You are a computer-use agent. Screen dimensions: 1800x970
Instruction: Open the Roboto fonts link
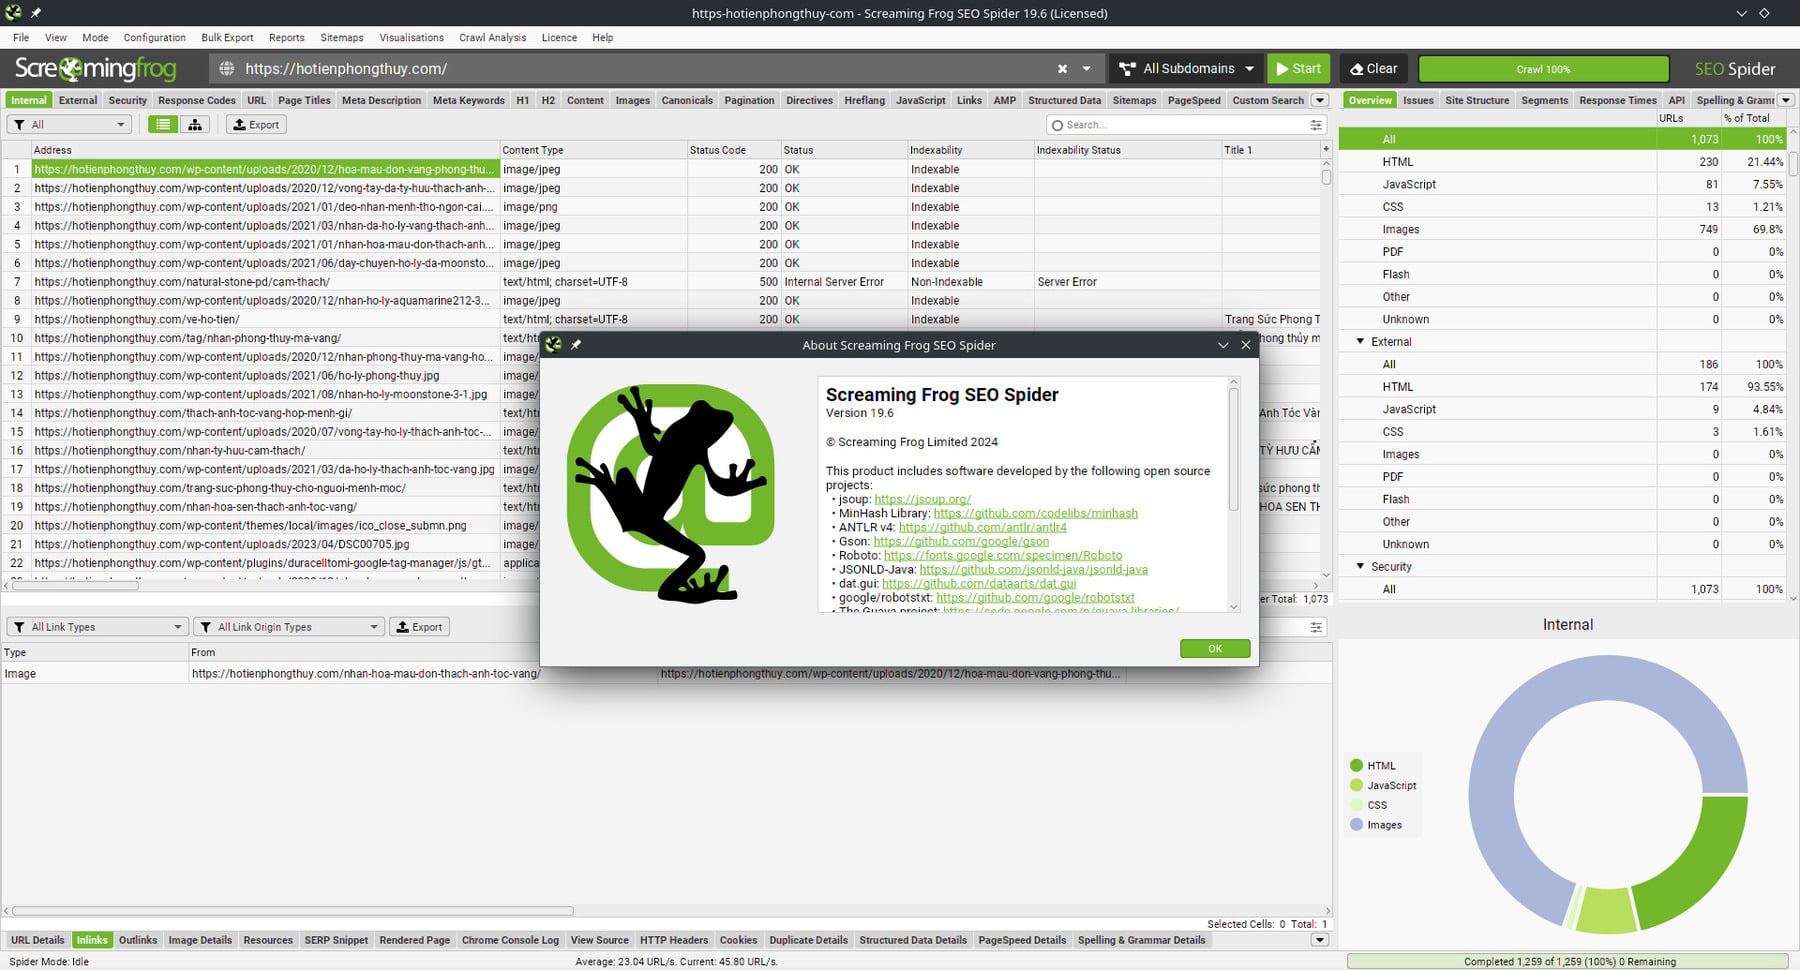tap(1003, 555)
